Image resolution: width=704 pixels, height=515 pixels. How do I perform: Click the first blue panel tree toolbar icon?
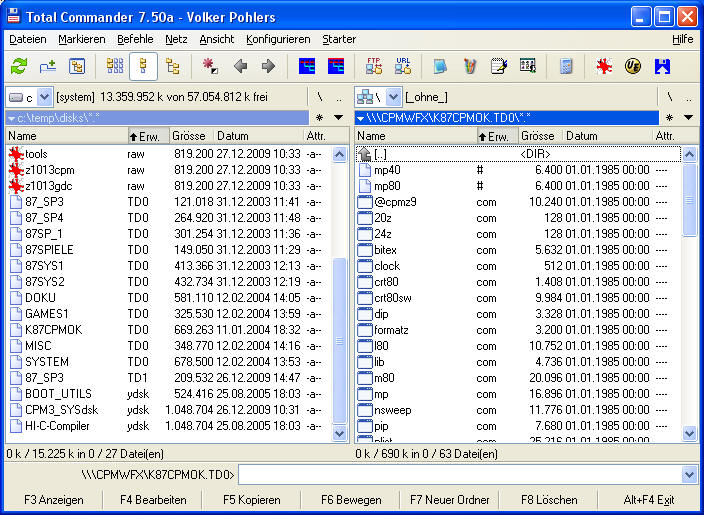click(x=307, y=66)
